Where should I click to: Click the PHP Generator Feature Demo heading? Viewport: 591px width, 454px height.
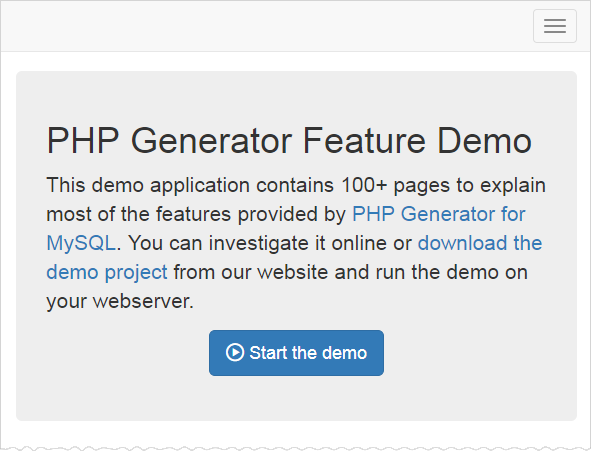(x=289, y=141)
